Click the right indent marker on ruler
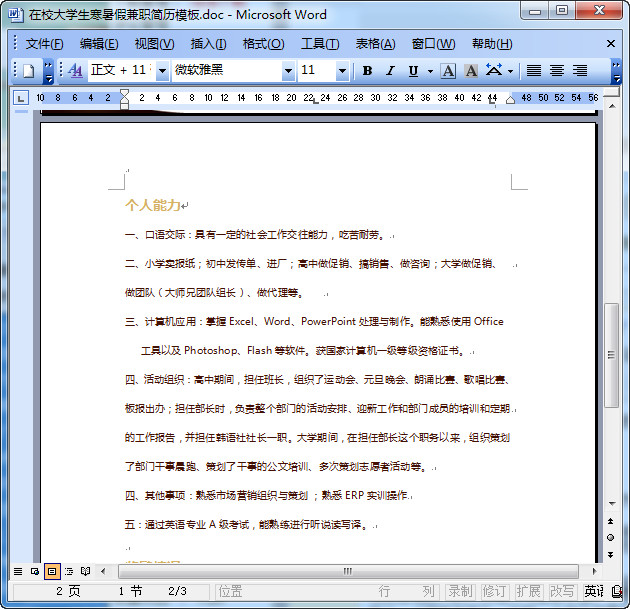The image size is (630, 609). tap(510, 100)
